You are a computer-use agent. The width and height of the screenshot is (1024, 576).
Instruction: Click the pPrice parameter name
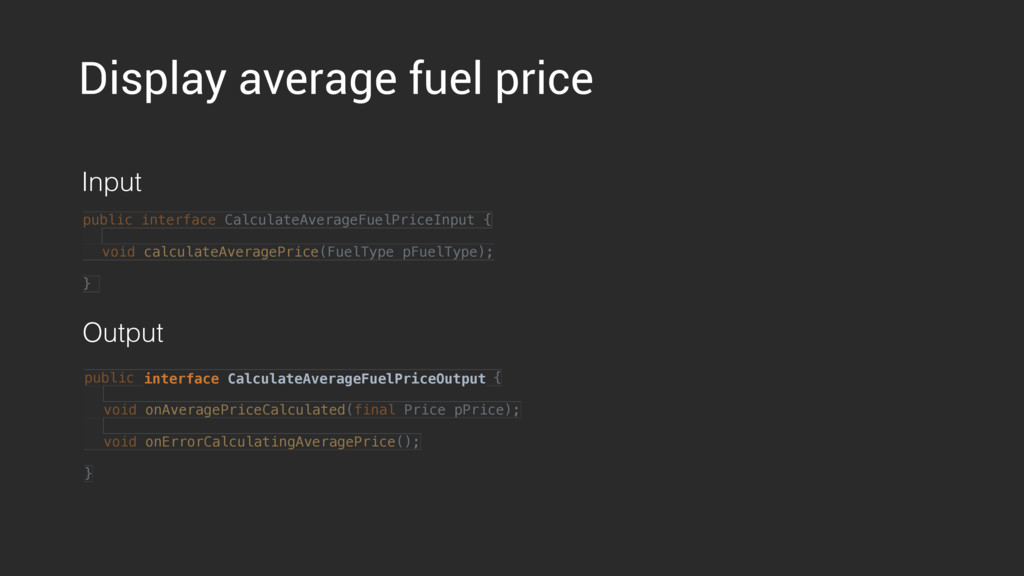pos(479,410)
